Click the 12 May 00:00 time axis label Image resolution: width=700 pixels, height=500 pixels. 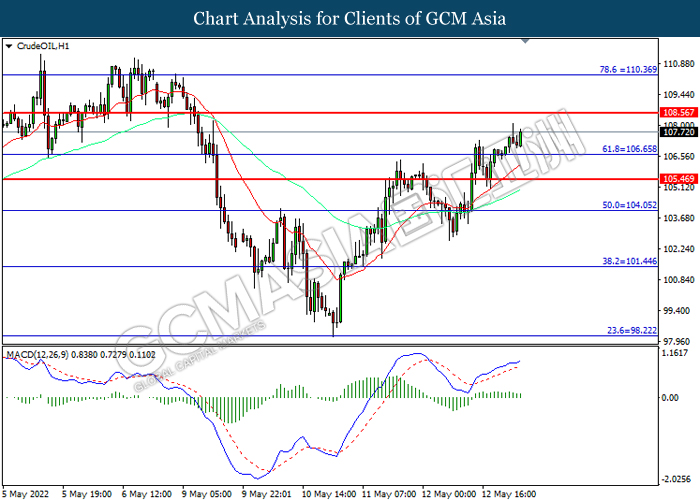click(449, 494)
